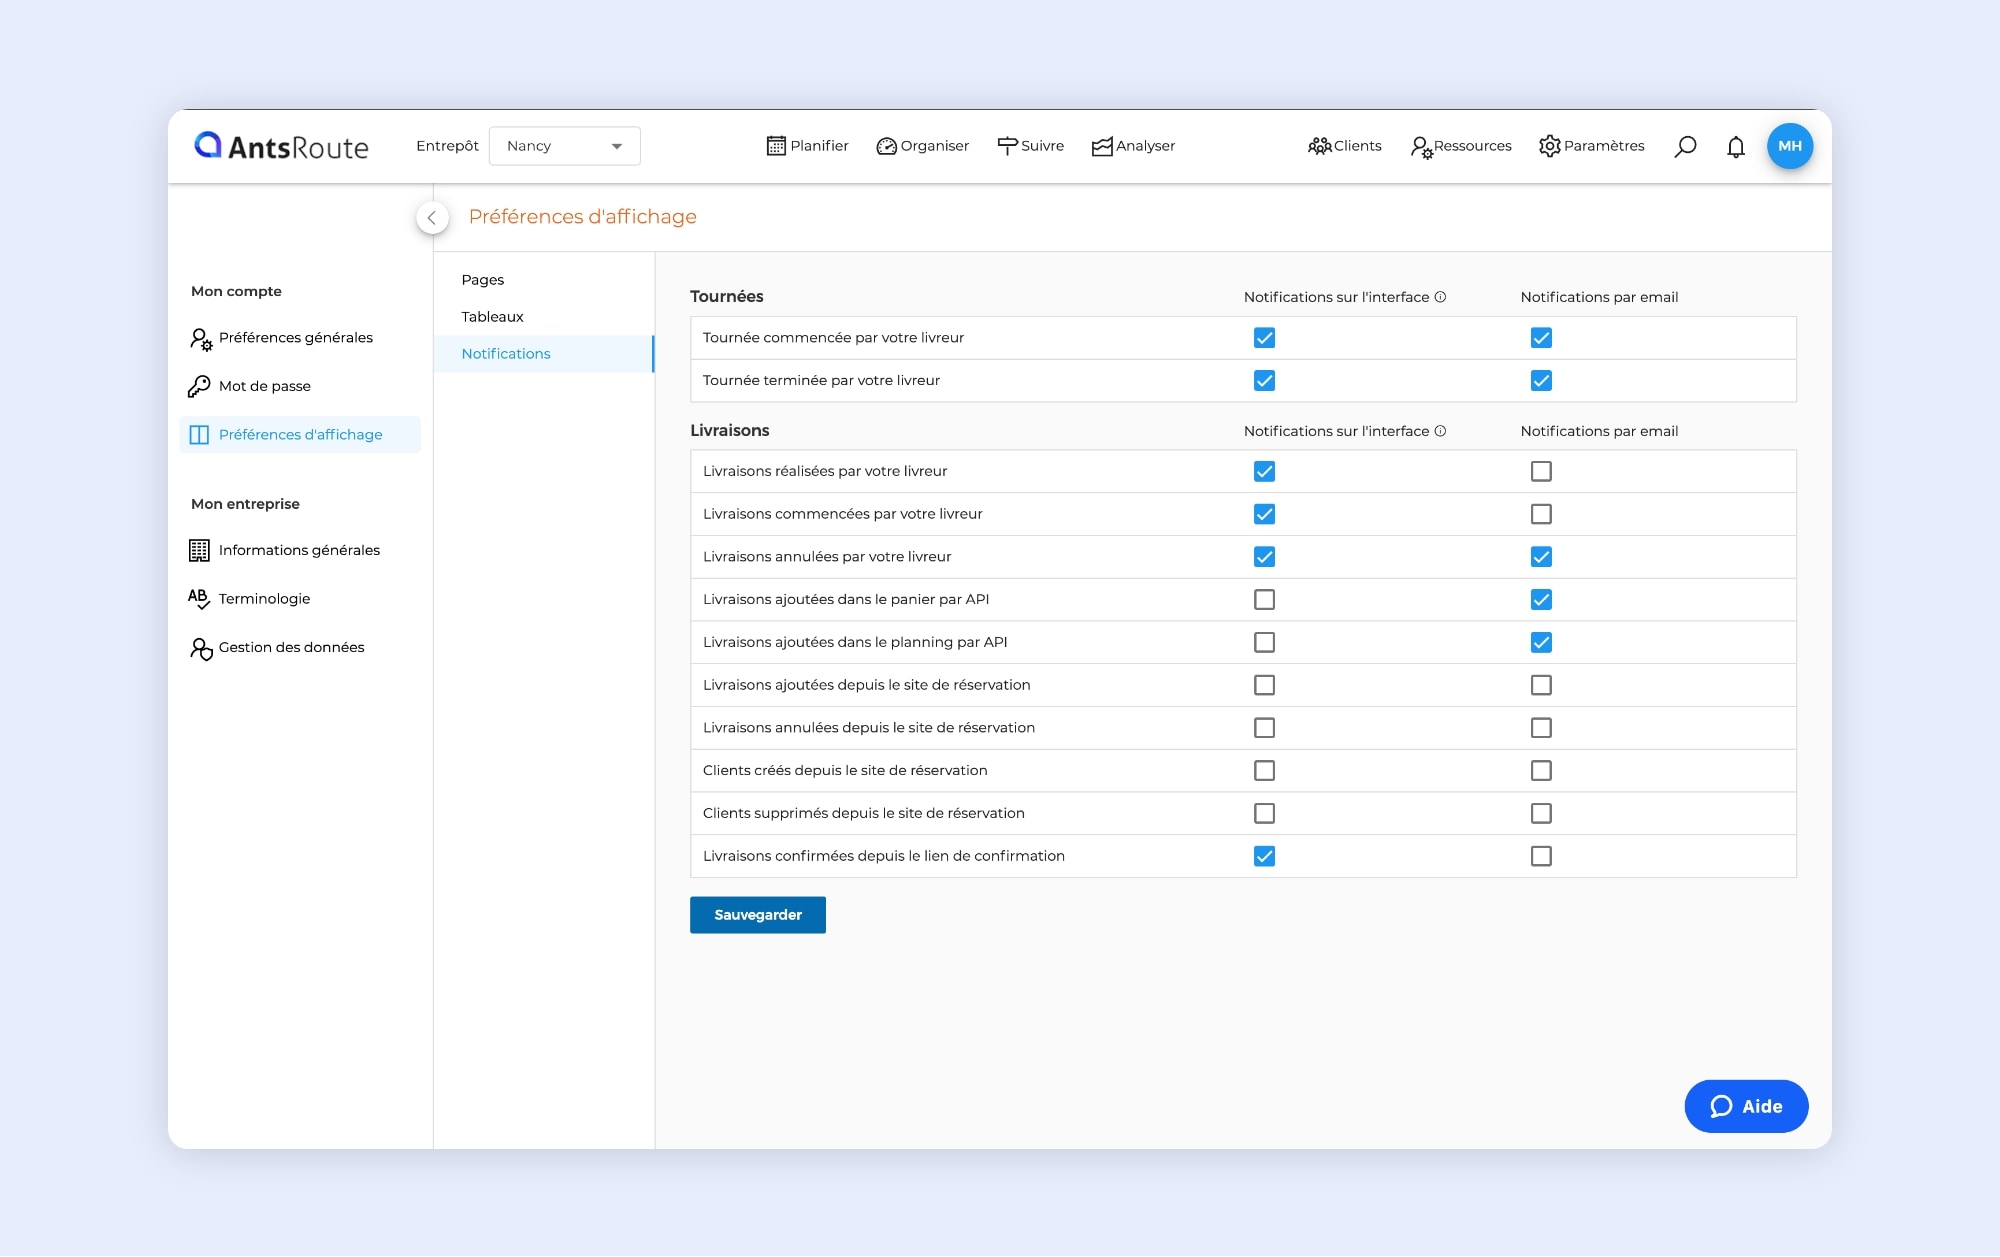Open the notifications bell icon
2000x1257 pixels.
[x=1736, y=146]
